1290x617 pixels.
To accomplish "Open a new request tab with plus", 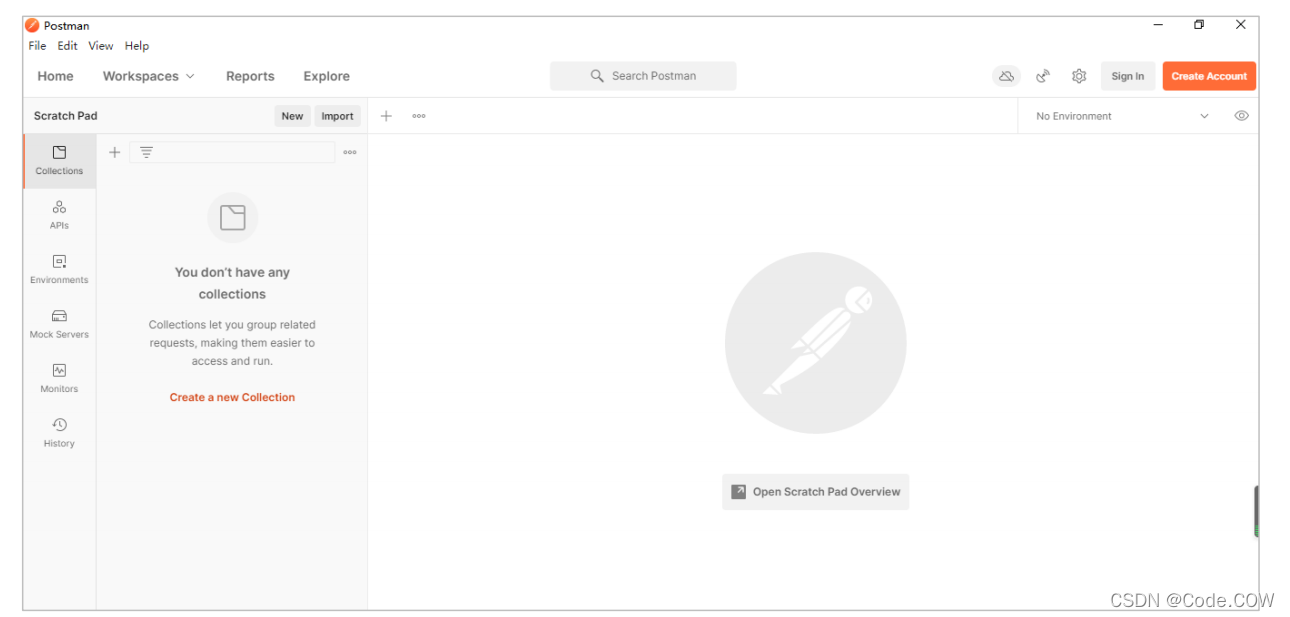I will pyautogui.click(x=386, y=116).
